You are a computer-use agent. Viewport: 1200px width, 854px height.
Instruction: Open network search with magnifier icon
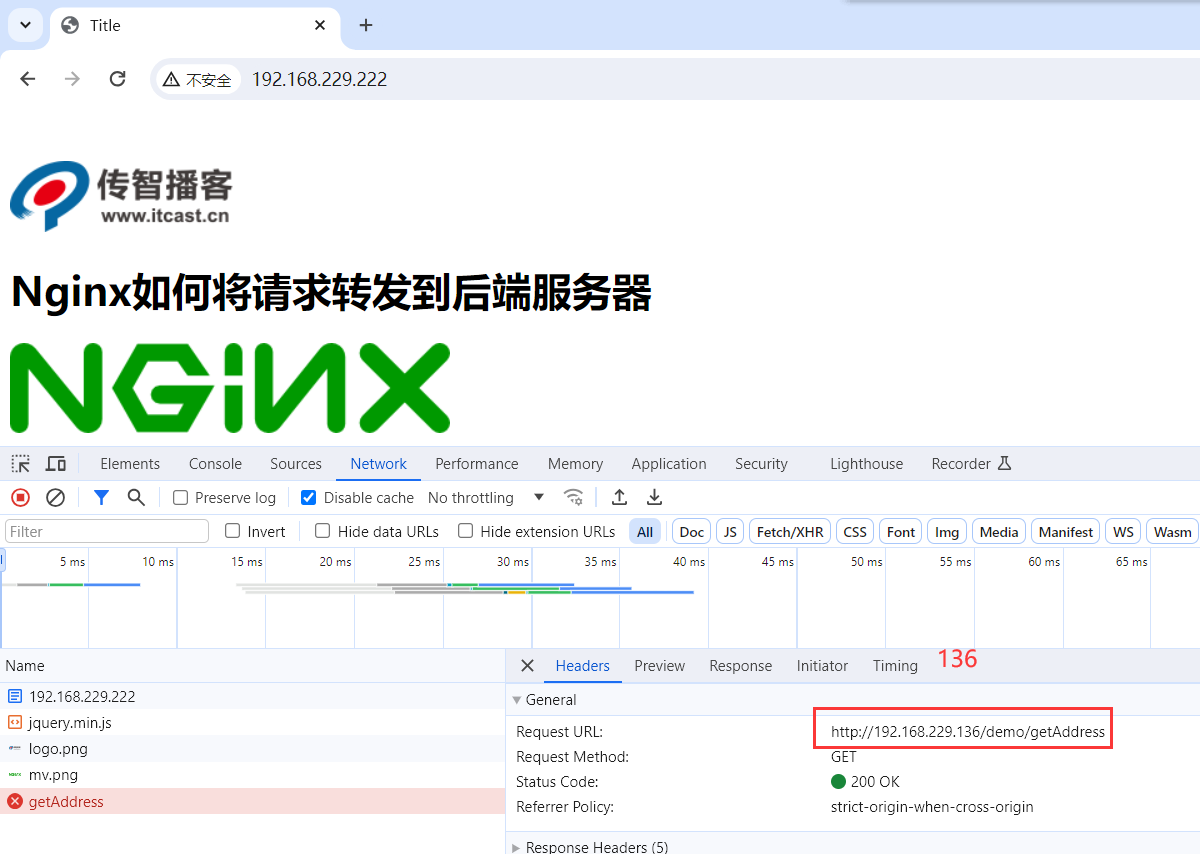point(136,497)
